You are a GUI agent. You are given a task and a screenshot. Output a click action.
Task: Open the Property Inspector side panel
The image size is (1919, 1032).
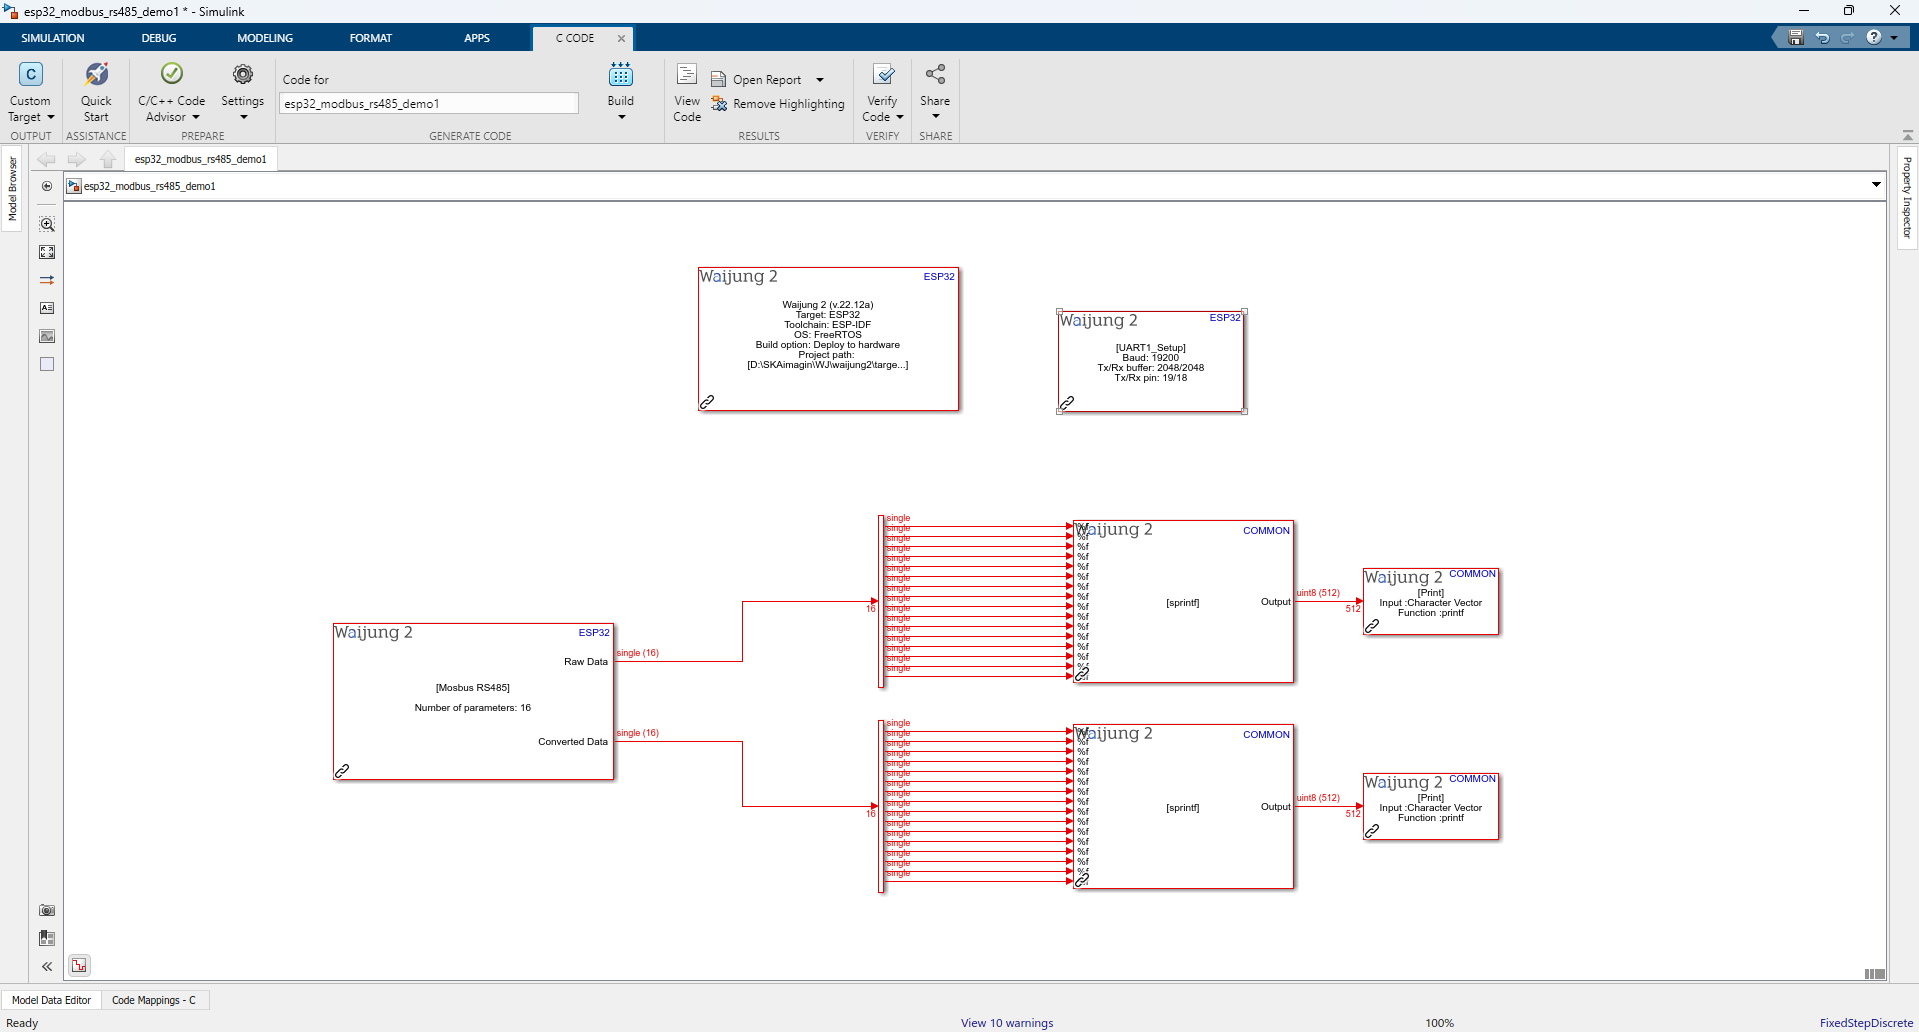1907,197
